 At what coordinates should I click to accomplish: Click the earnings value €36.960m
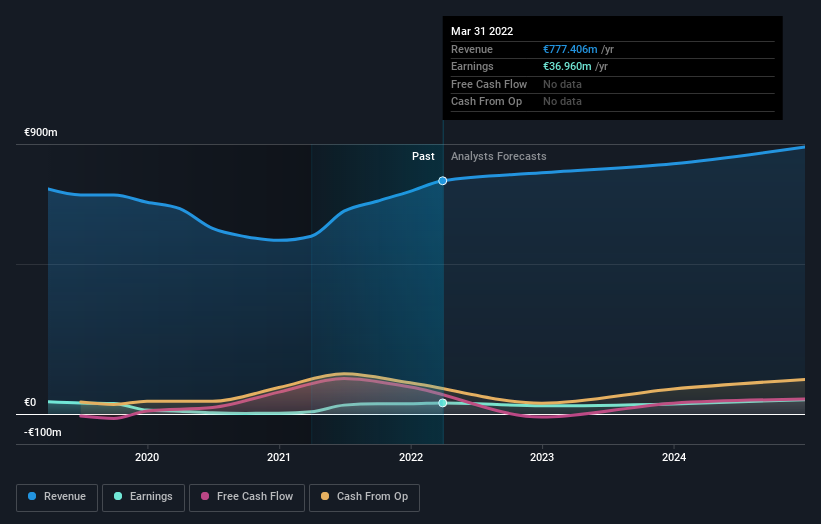(x=567, y=66)
